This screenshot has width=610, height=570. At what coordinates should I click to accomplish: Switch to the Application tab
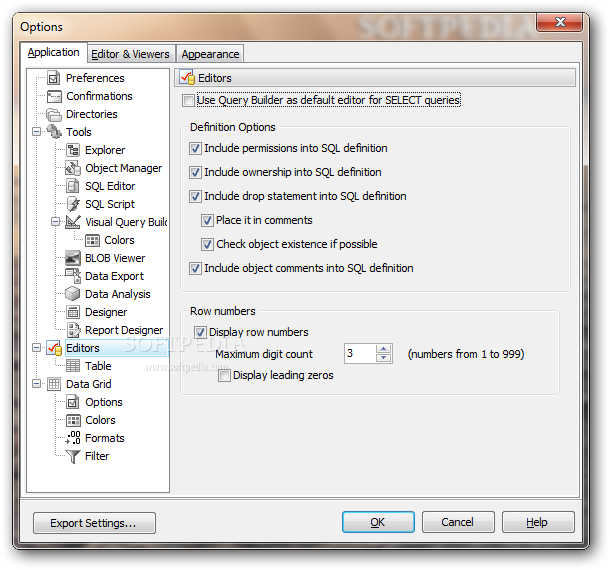click(54, 53)
